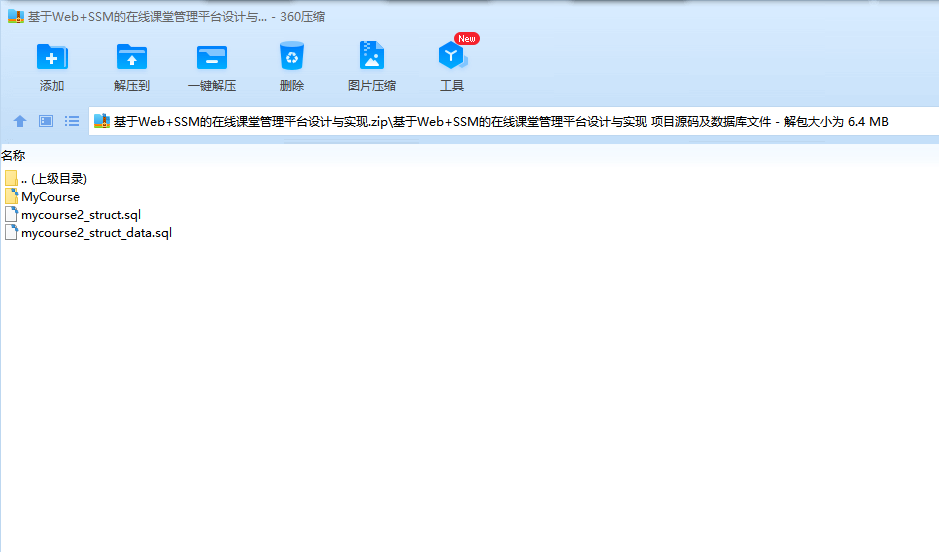Go up one level with the arrow
Viewport: 939px width, 552px height.
20,122
